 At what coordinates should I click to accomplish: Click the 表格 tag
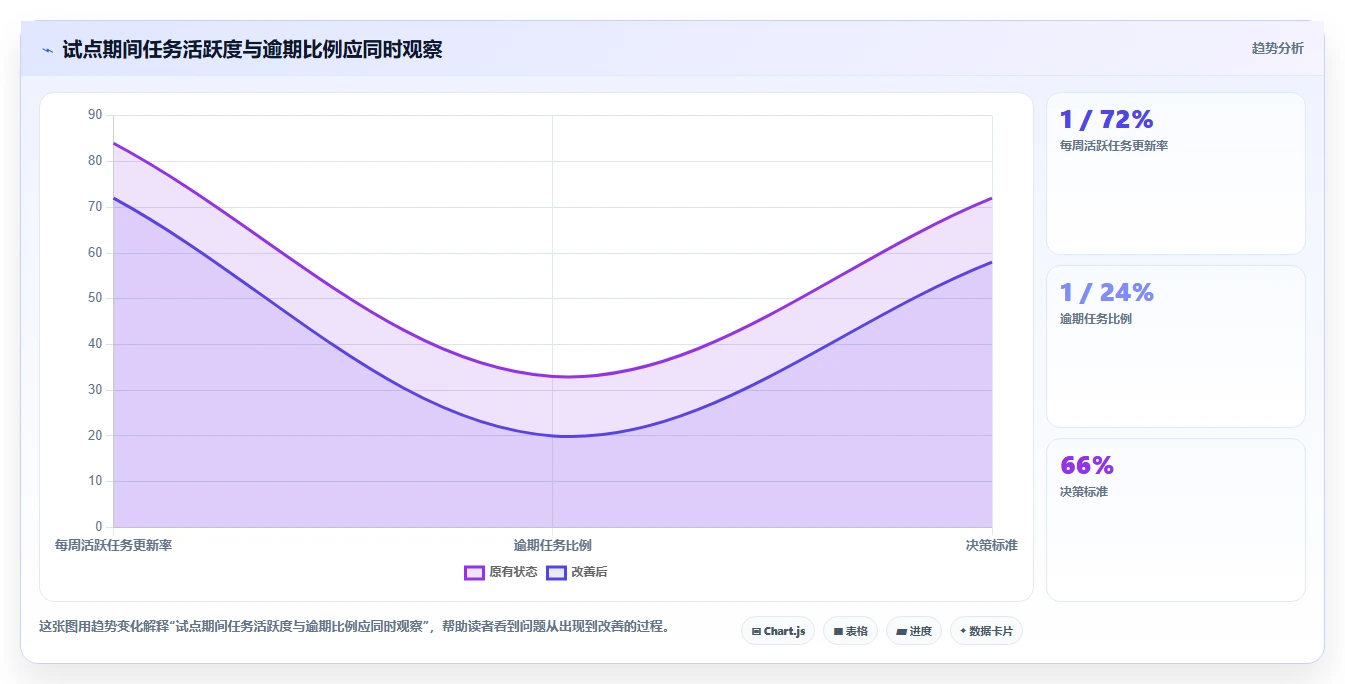click(851, 631)
